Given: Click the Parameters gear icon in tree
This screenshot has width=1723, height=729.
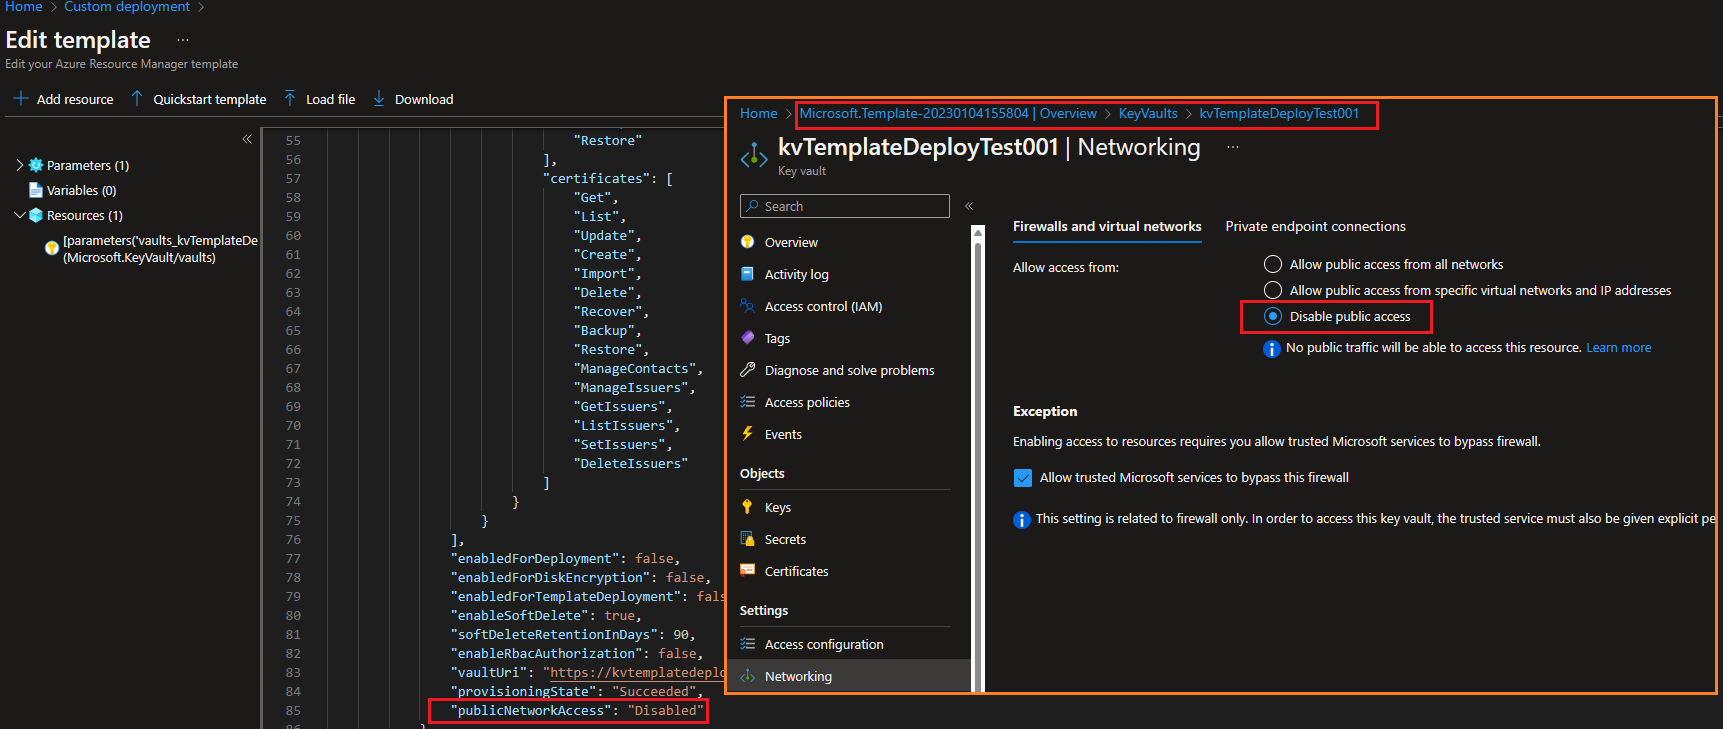Looking at the screenshot, I should pyautogui.click(x=36, y=165).
